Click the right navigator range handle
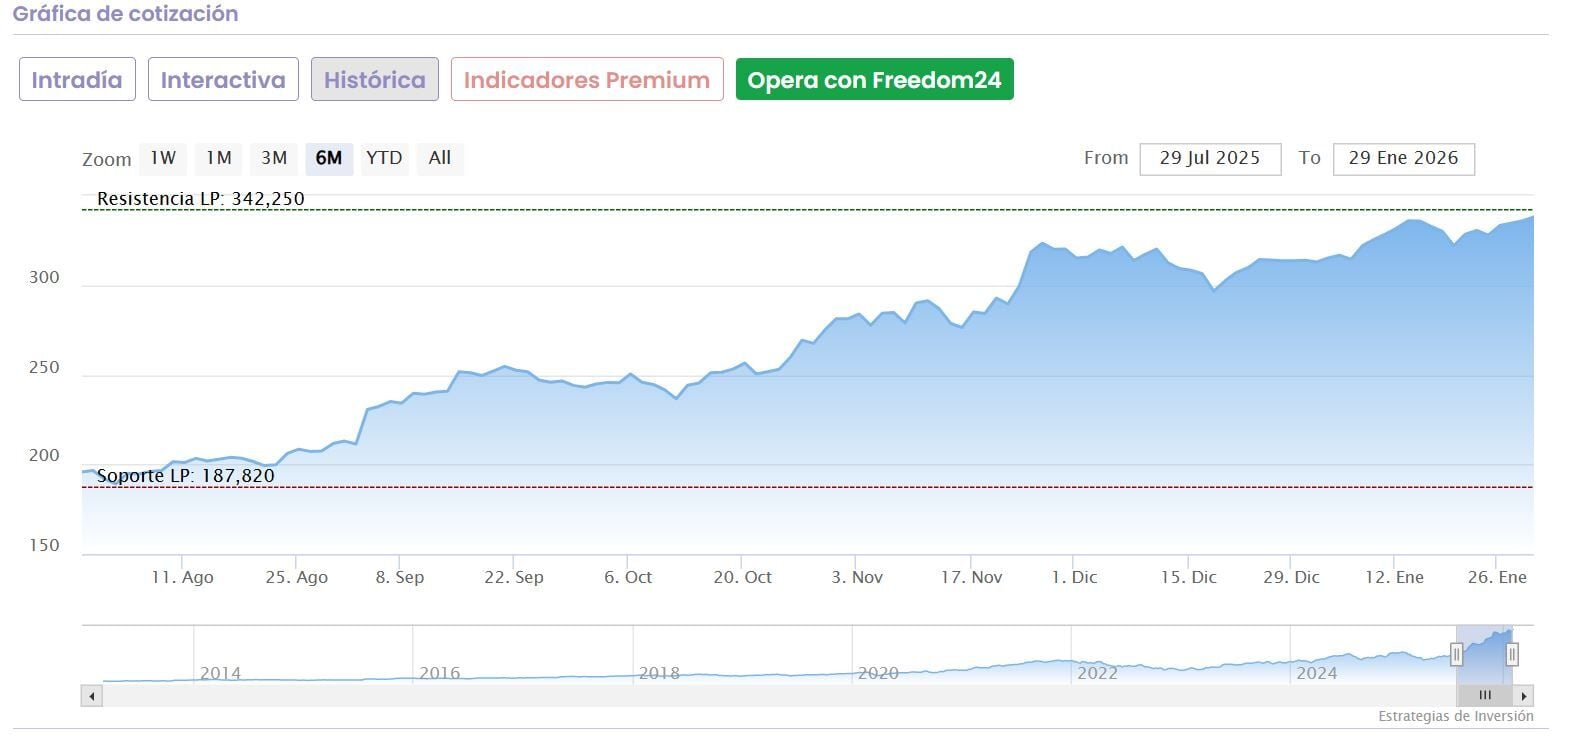This screenshot has height=744, width=1593. pos(1512,655)
